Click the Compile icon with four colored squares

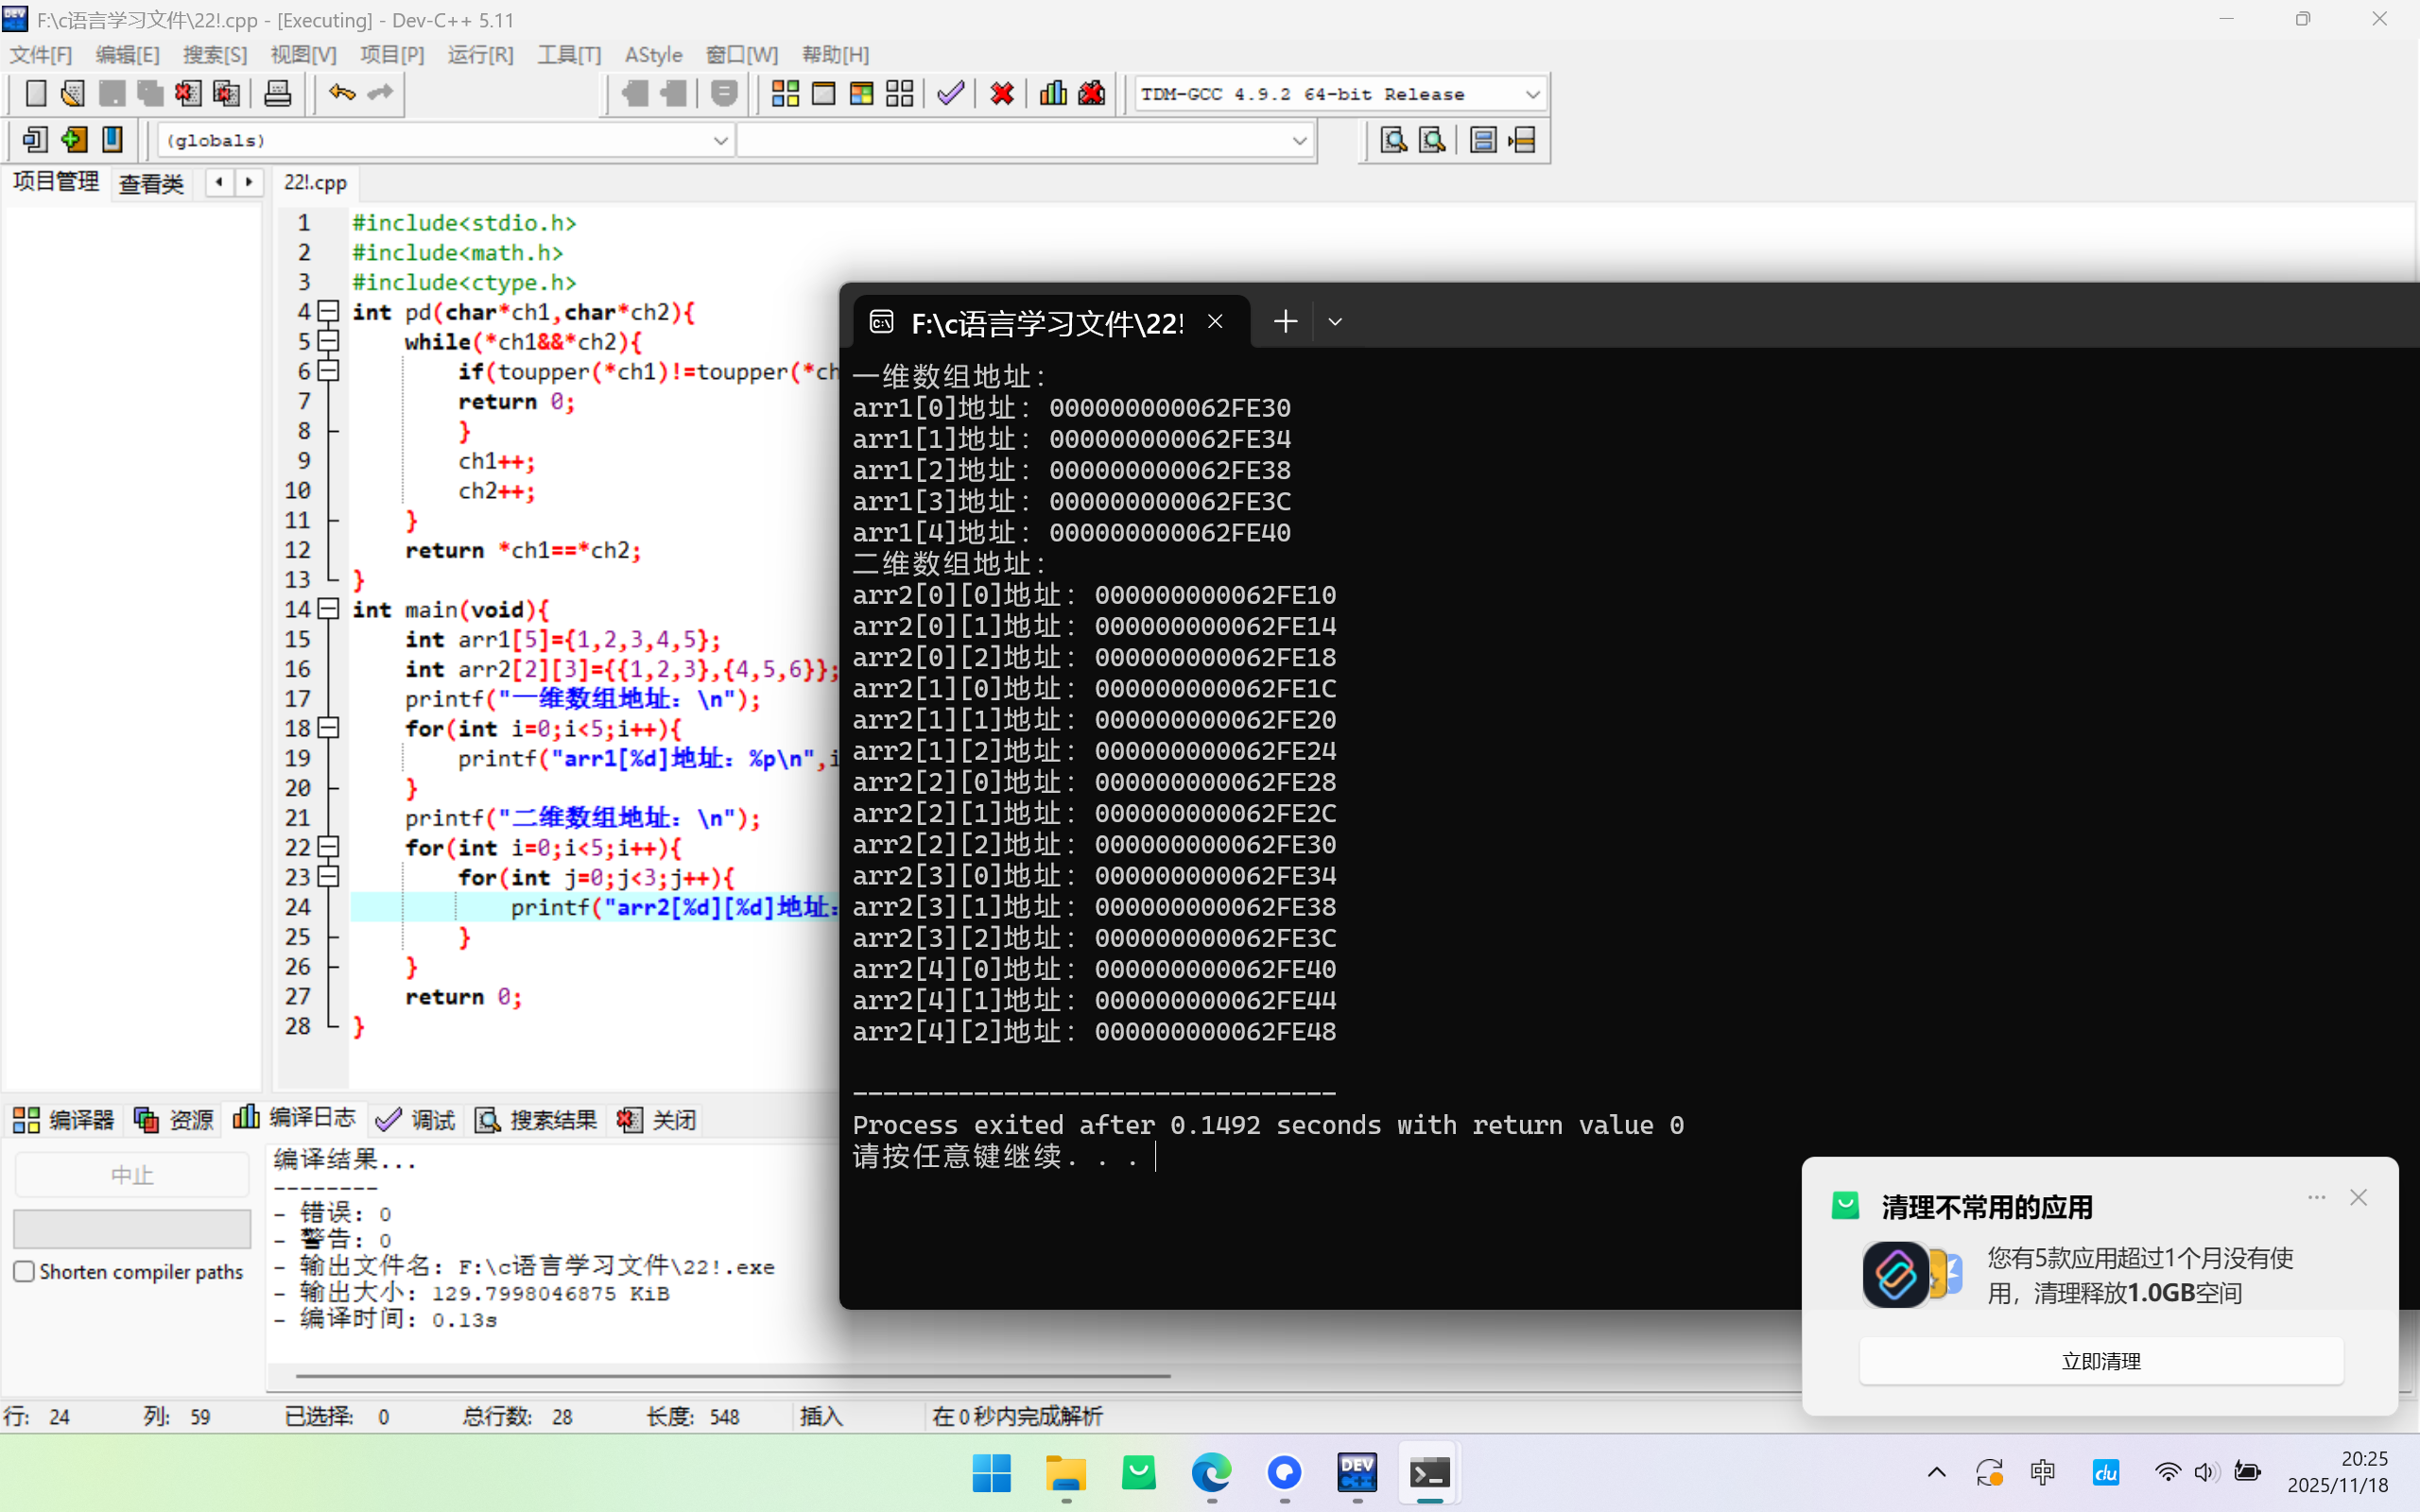(x=785, y=94)
